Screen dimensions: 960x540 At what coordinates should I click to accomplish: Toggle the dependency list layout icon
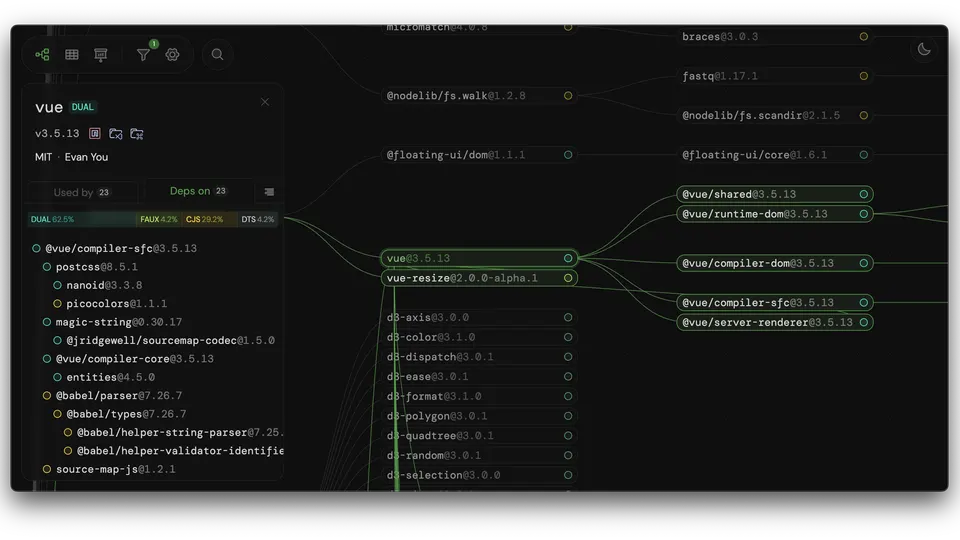click(x=269, y=192)
